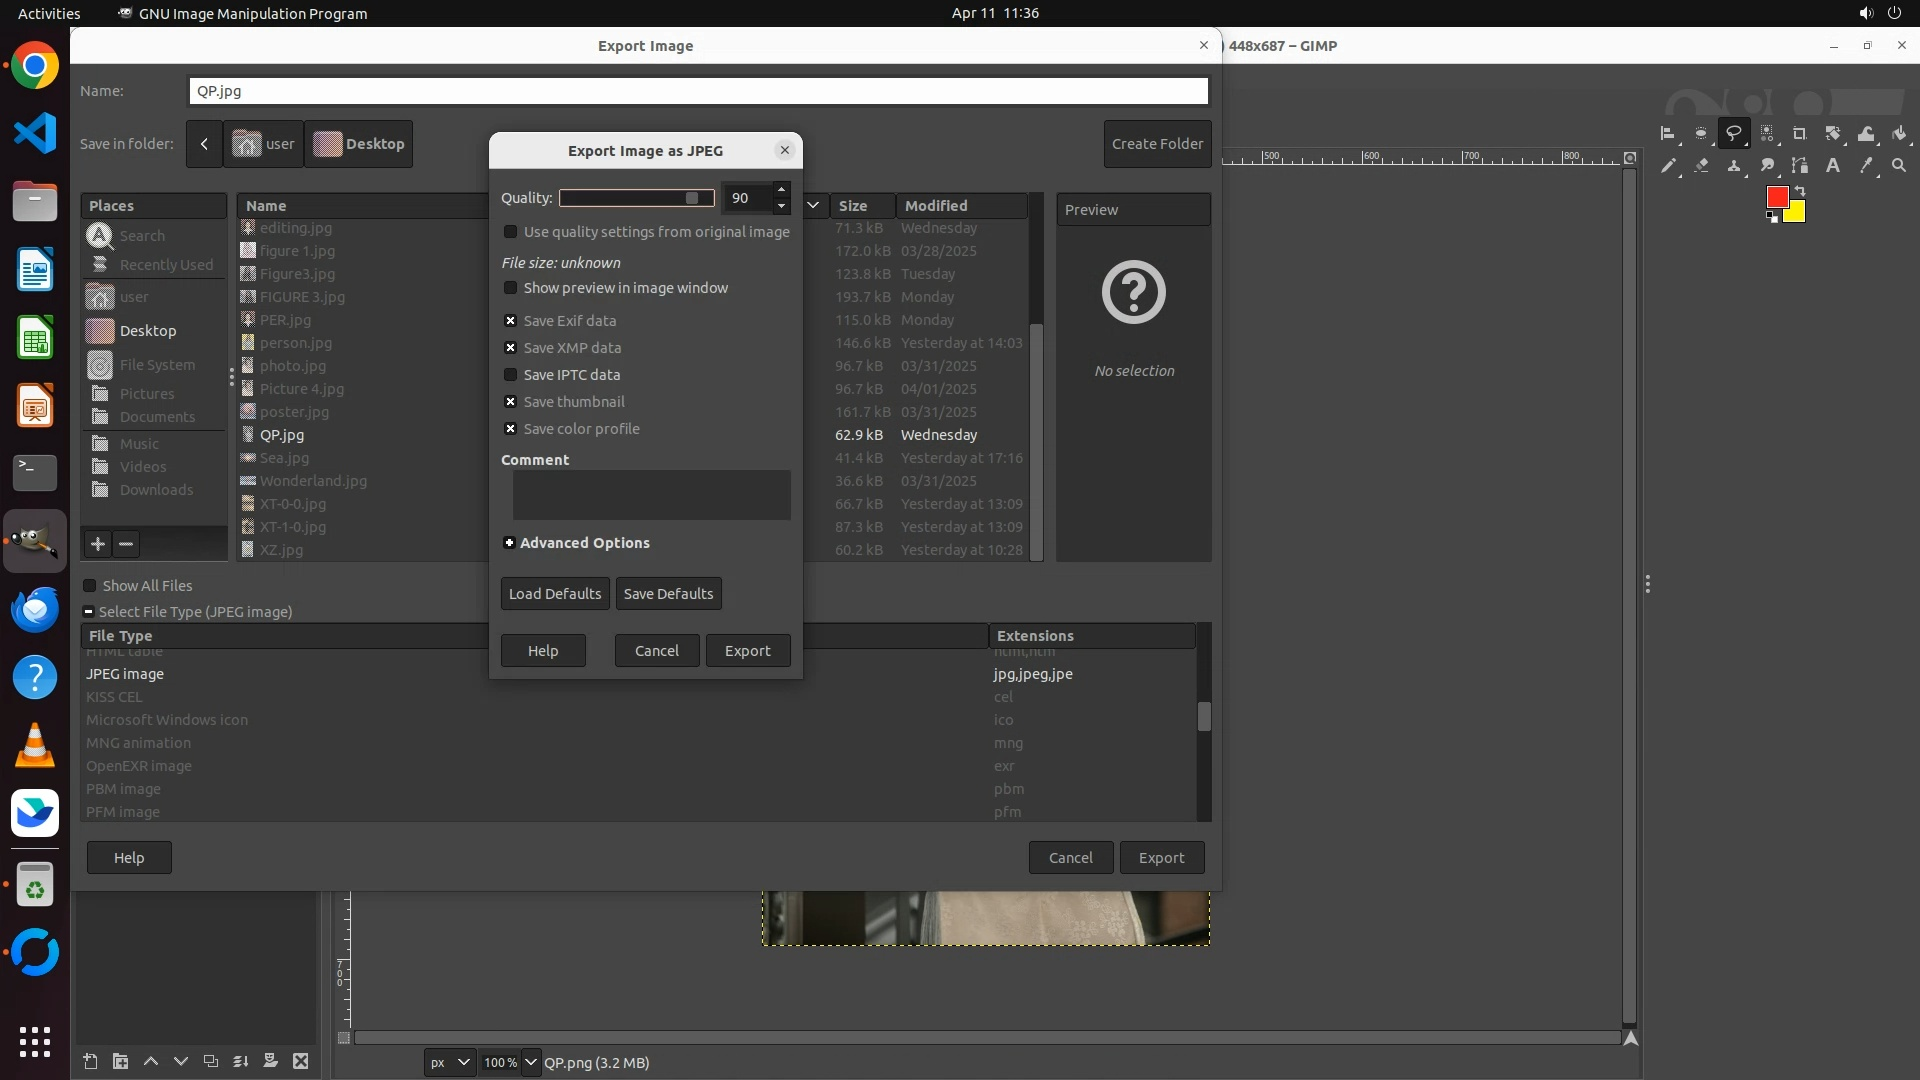Choose OpenEXR image file type
Image resolution: width=1920 pixels, height=1080 pixels.
(x=139, y=766)
